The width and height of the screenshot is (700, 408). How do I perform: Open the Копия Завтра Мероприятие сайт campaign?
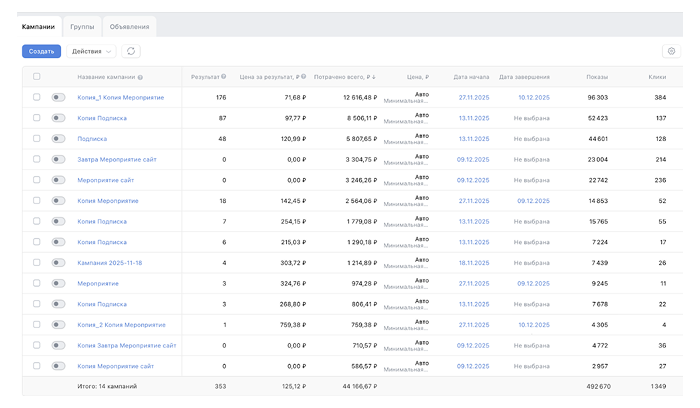(x=126, y=346)
